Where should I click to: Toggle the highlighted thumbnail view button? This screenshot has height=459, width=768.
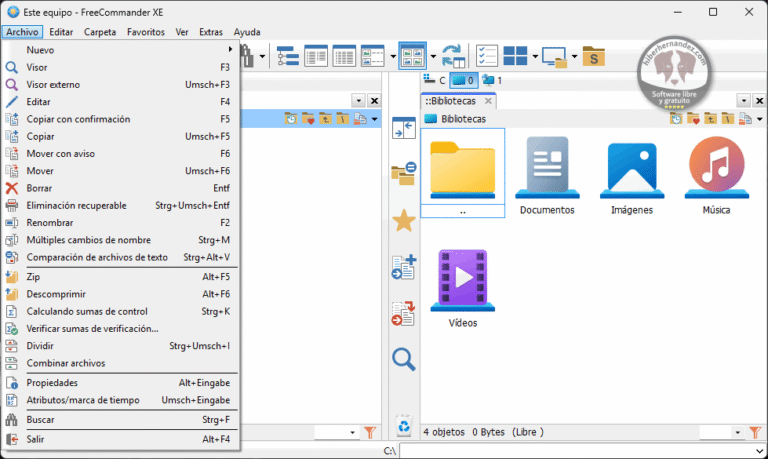(412, 56)
